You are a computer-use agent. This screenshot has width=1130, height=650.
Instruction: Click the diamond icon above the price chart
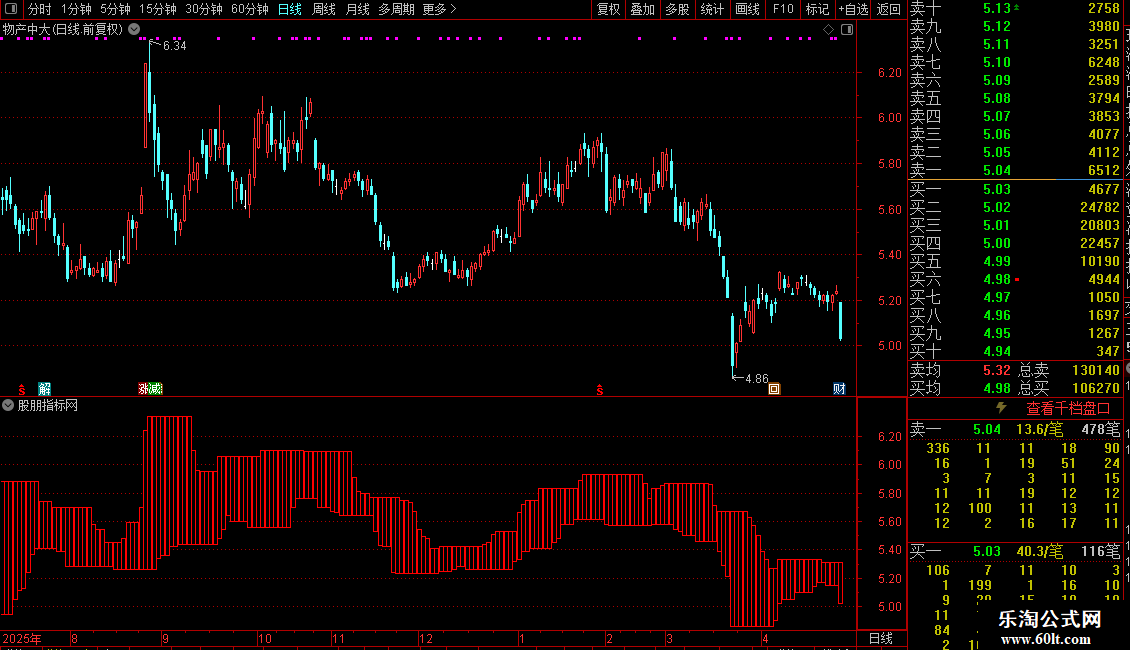pyautogui.click(x=828, y=30)
